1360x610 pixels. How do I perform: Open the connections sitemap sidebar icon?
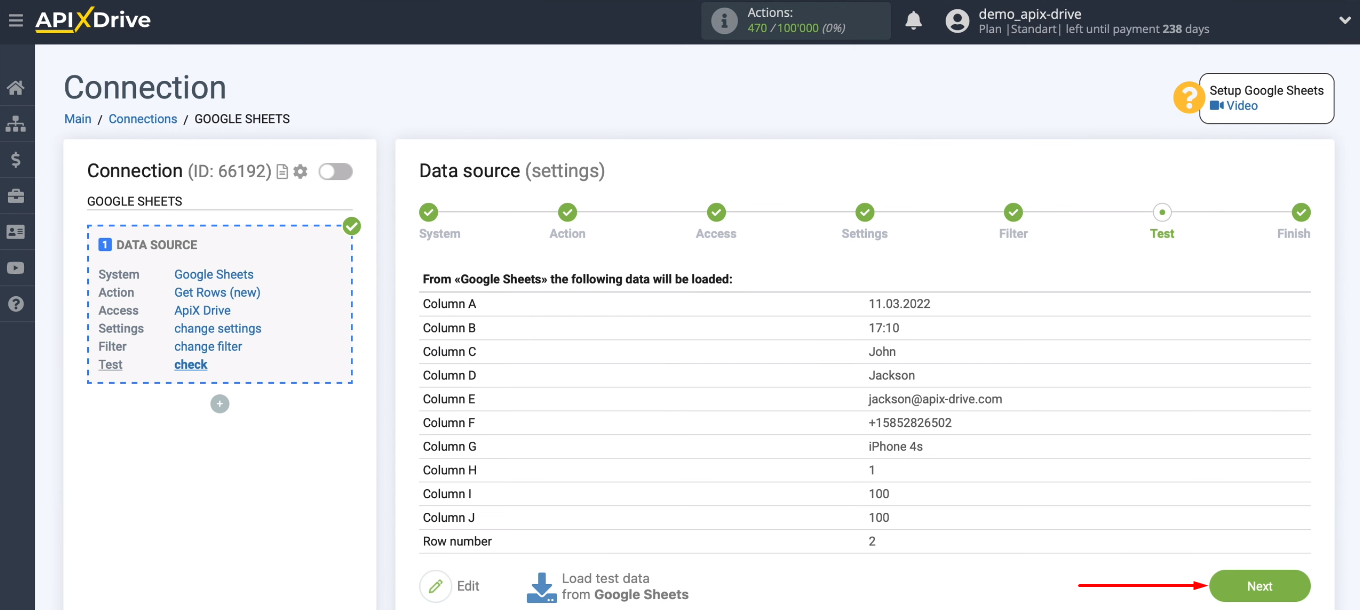[x=16, y=124]
